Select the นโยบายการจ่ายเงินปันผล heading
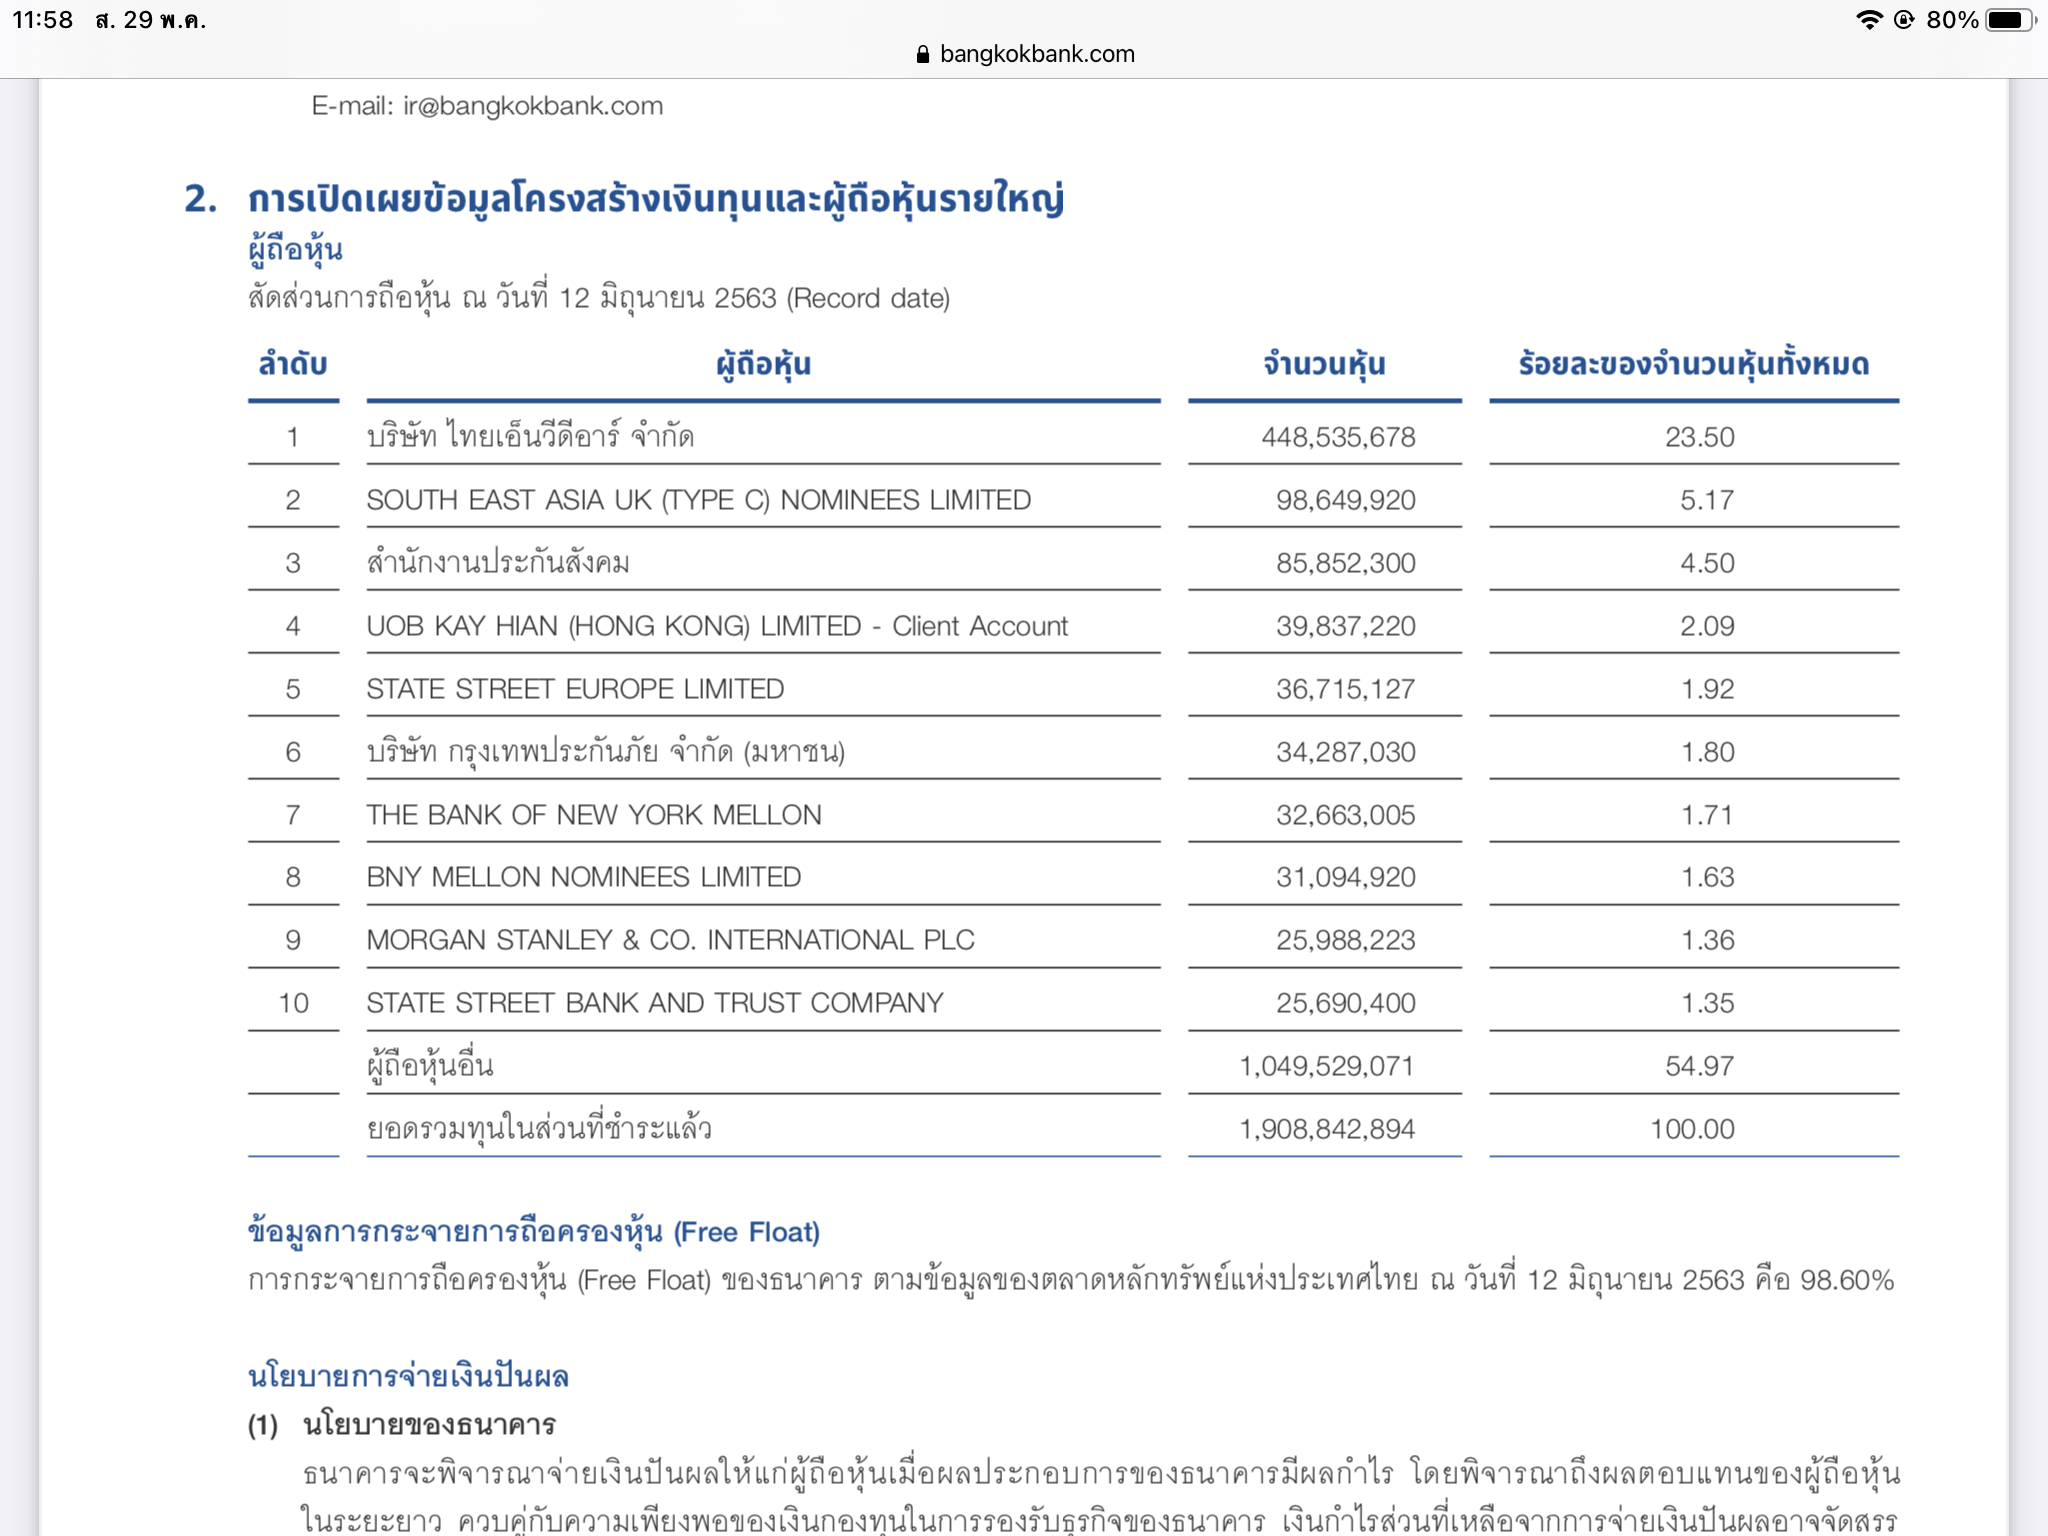The height and width of the screenshot is (1536, 2048). pyautogui.click(x=408, y=1377)
